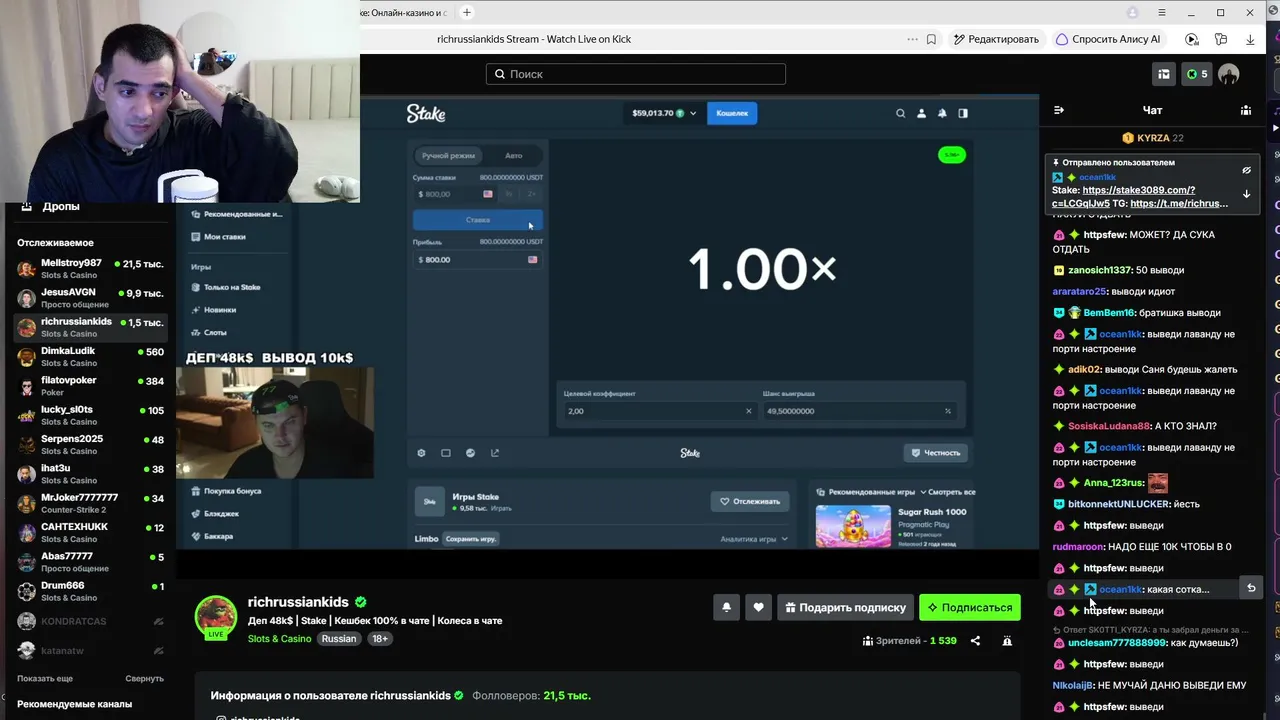
Task: Collapse the chat panel with the arrow icon
Action: (1059, 110)
